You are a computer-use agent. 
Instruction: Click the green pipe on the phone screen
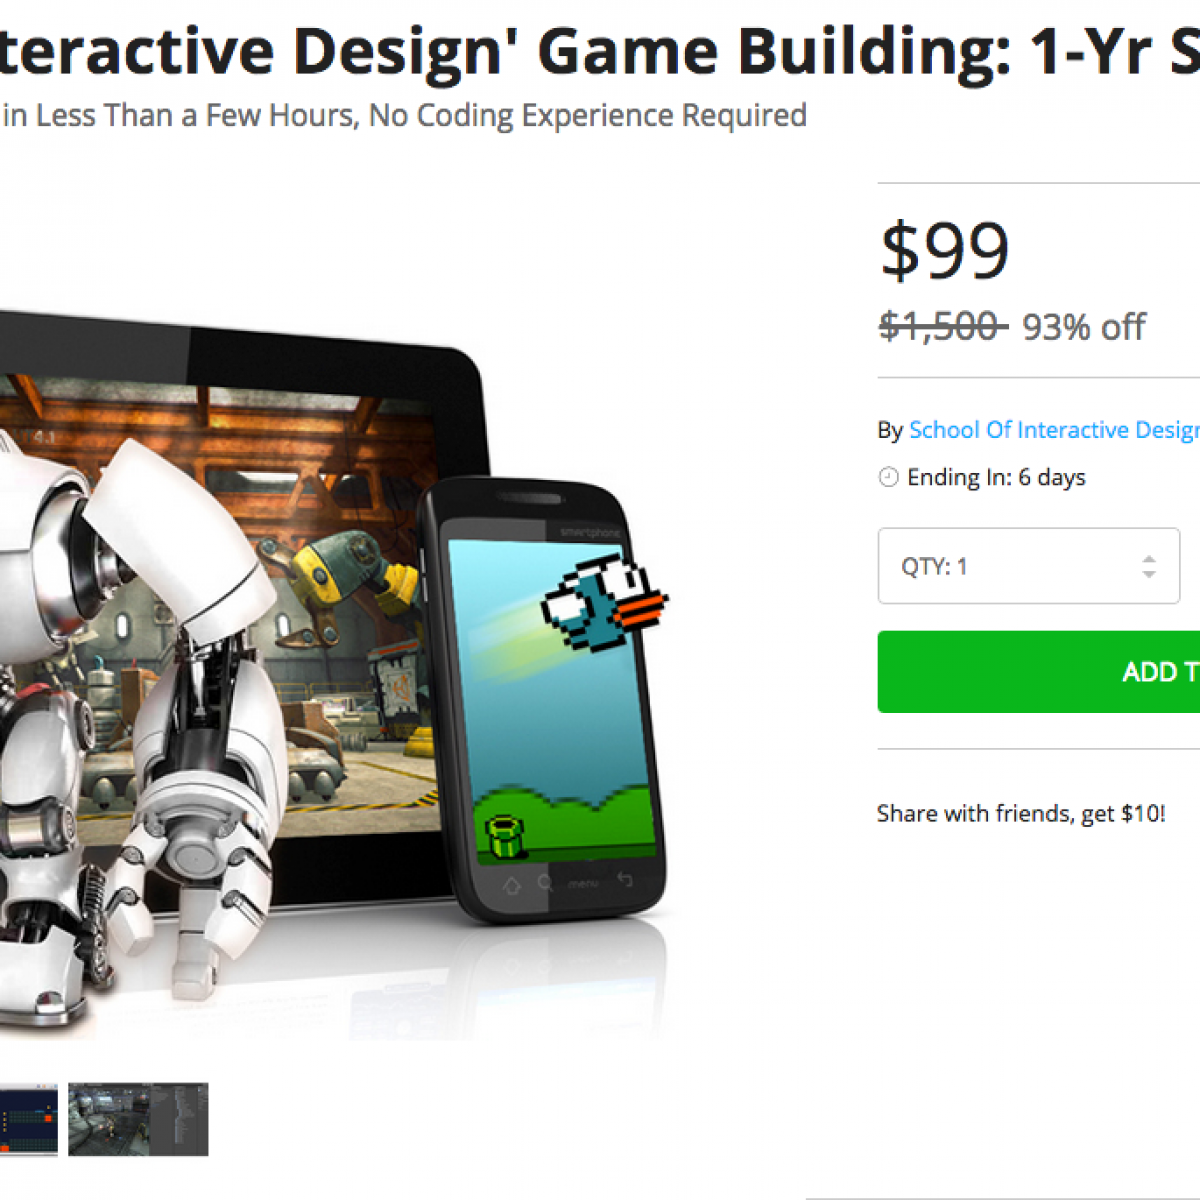click(505, 836)
